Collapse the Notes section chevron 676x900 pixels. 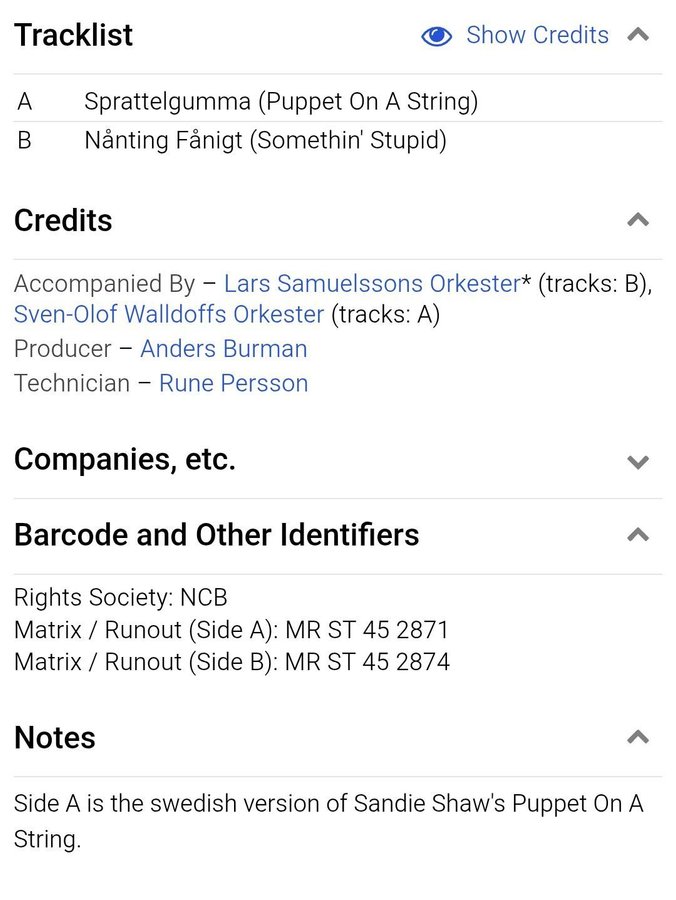[638, 738]
